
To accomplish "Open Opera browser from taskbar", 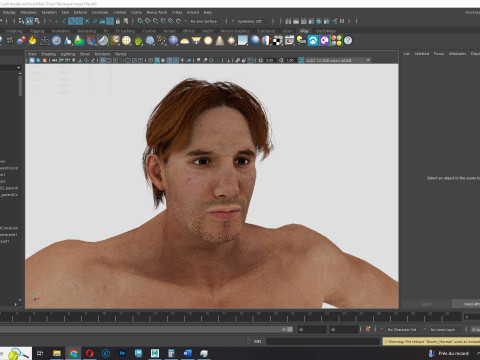I will (89, 353).
